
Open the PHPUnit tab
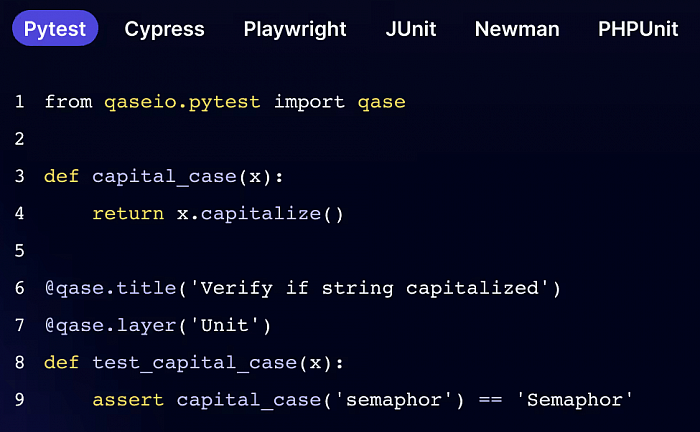point(638,29)
